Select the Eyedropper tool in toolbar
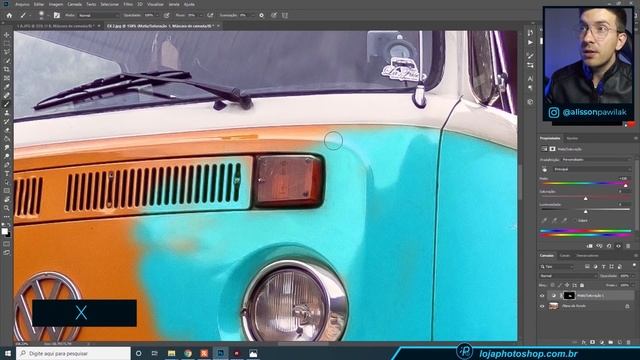The height and width of the screenshot is (360, 640). [x=7, y=87]
